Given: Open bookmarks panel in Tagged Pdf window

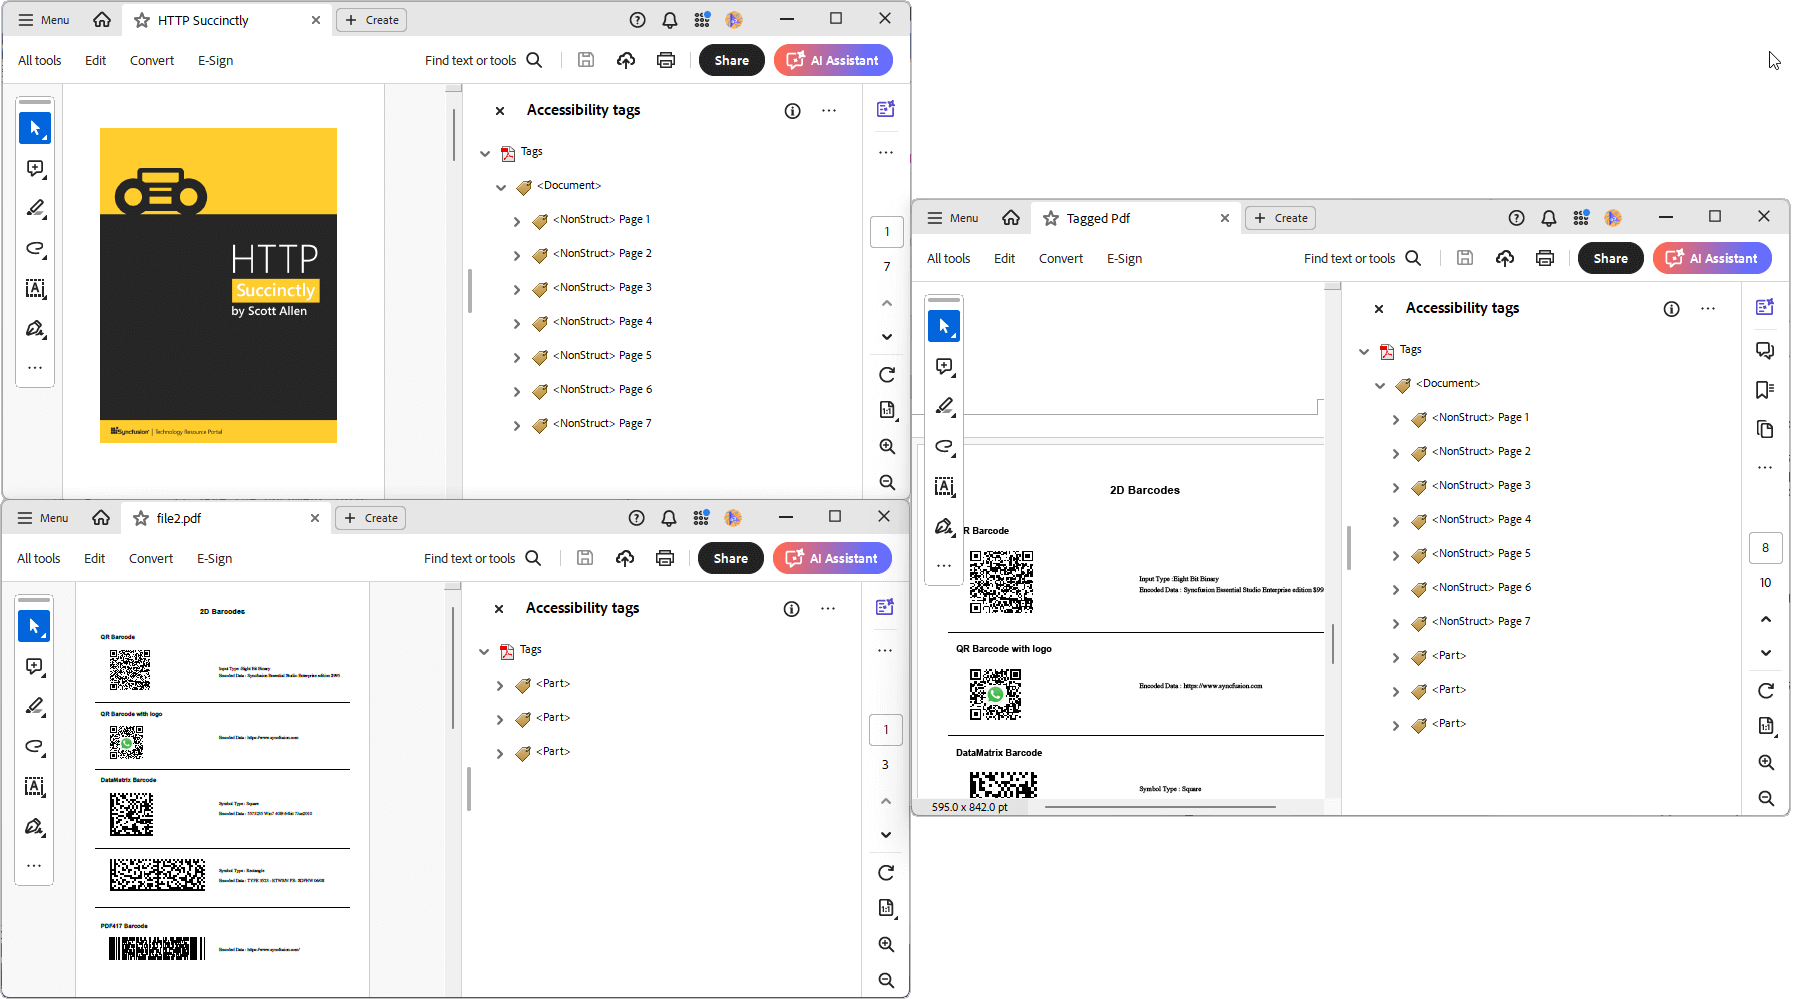Looking at the screenshot, I should click(1765, 390).
